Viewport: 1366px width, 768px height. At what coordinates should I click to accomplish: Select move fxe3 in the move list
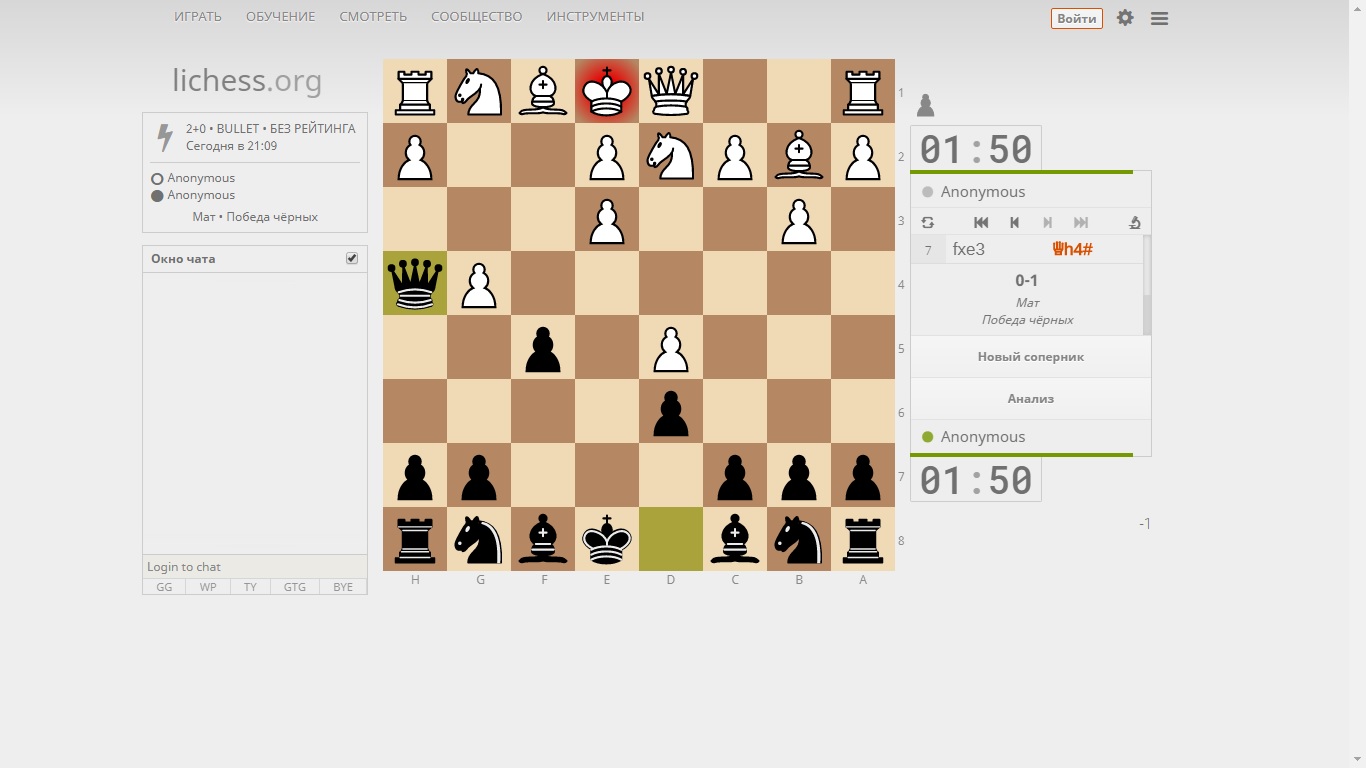pyautogui.click(x=968, y=250)
